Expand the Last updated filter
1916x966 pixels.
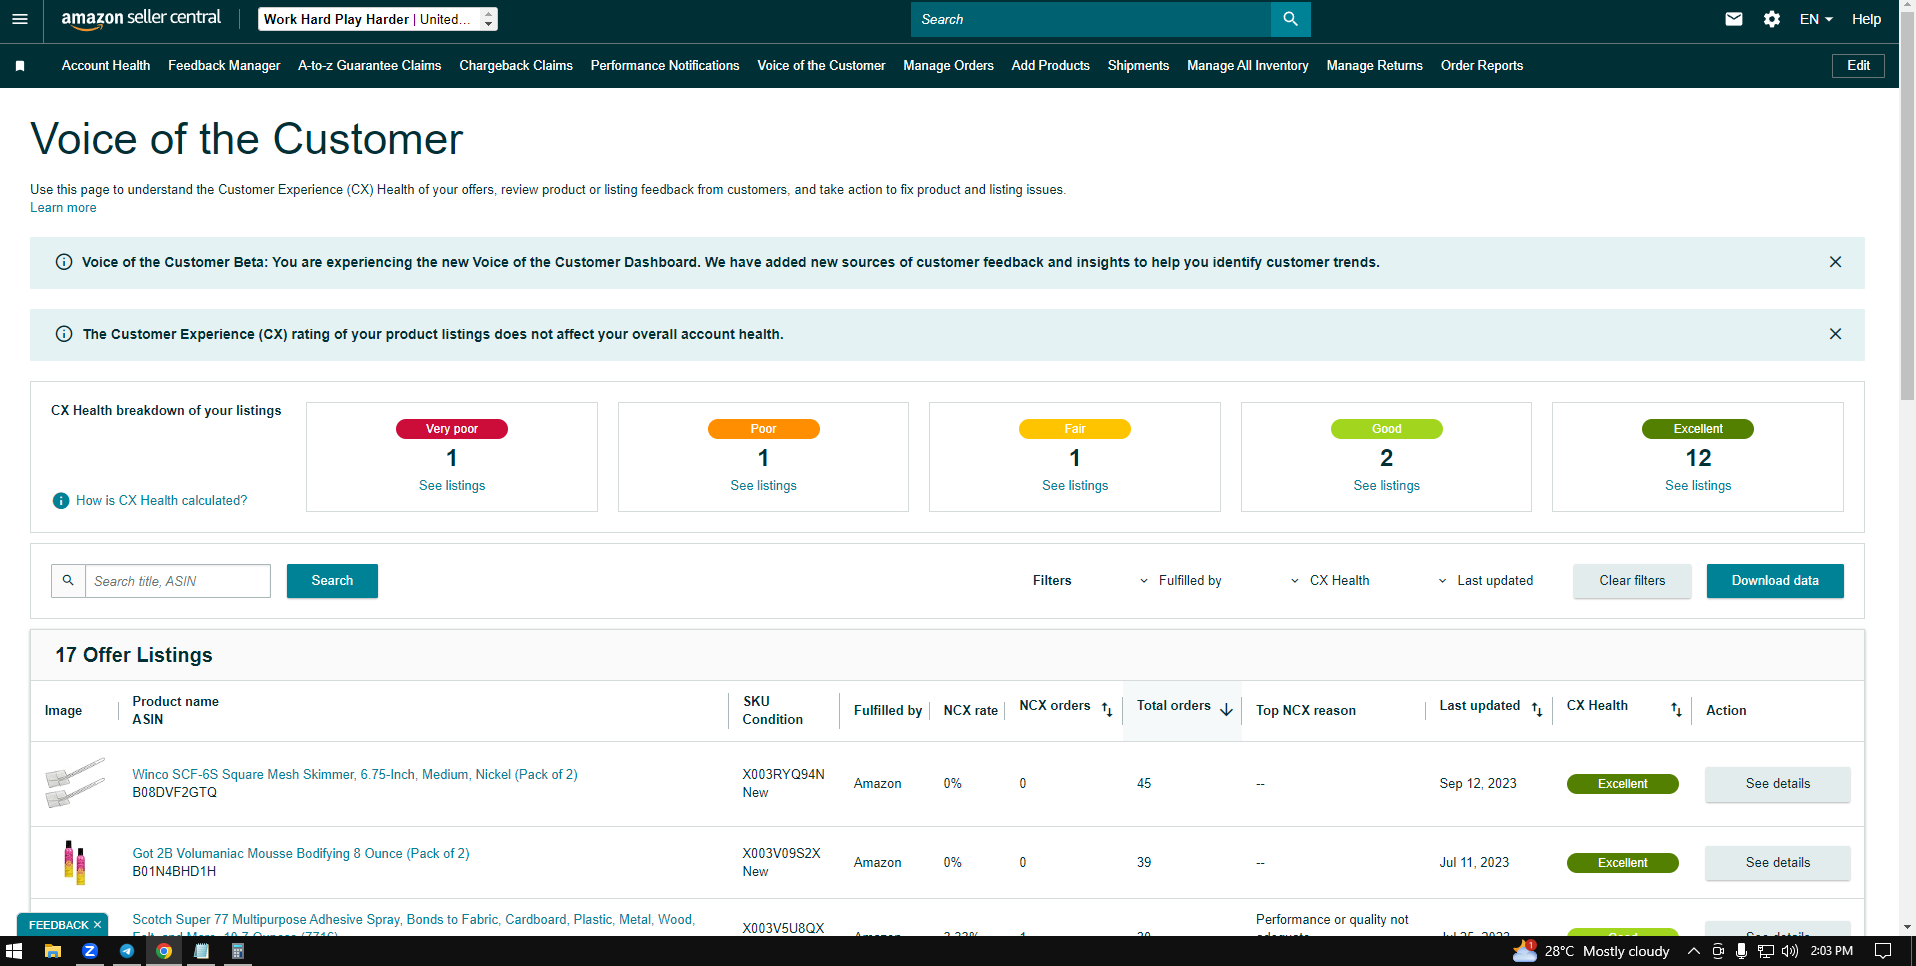coord(1485,581)
